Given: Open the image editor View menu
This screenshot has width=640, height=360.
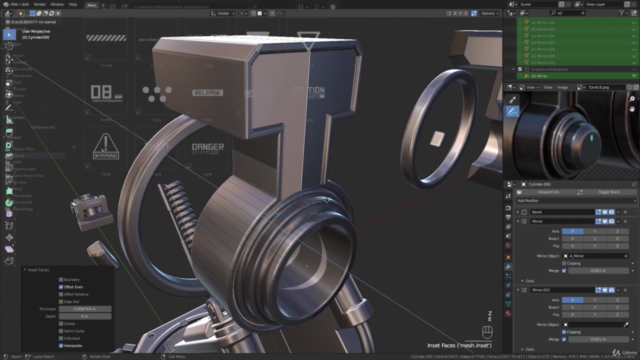Looking at the screenshot, I should coord(548,87).
